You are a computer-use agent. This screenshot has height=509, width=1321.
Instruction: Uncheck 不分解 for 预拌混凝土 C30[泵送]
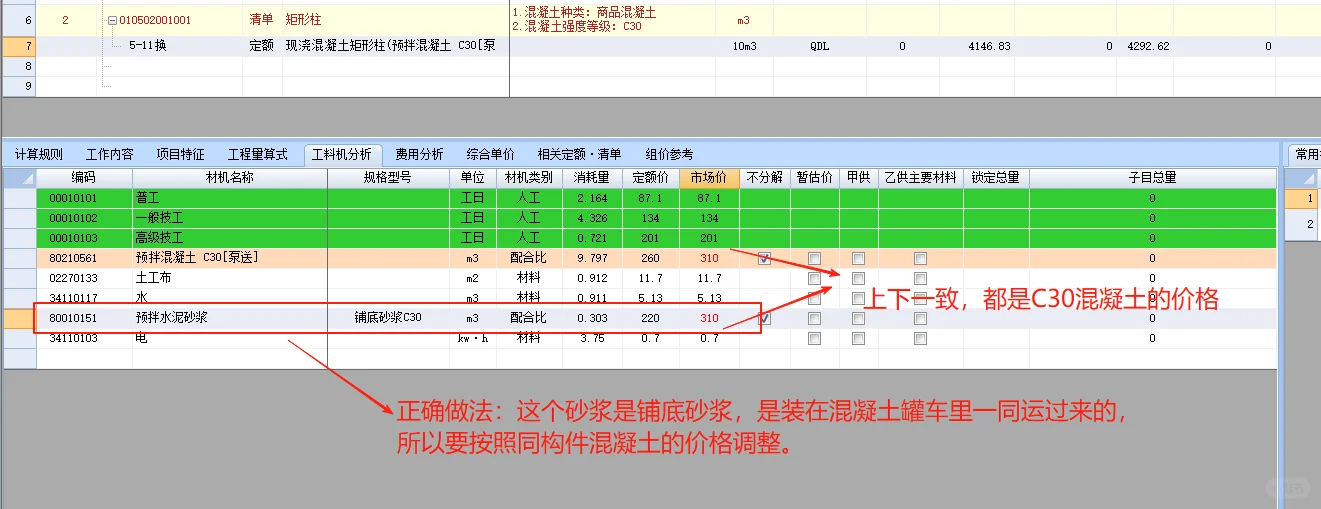(x=764, y=258)
